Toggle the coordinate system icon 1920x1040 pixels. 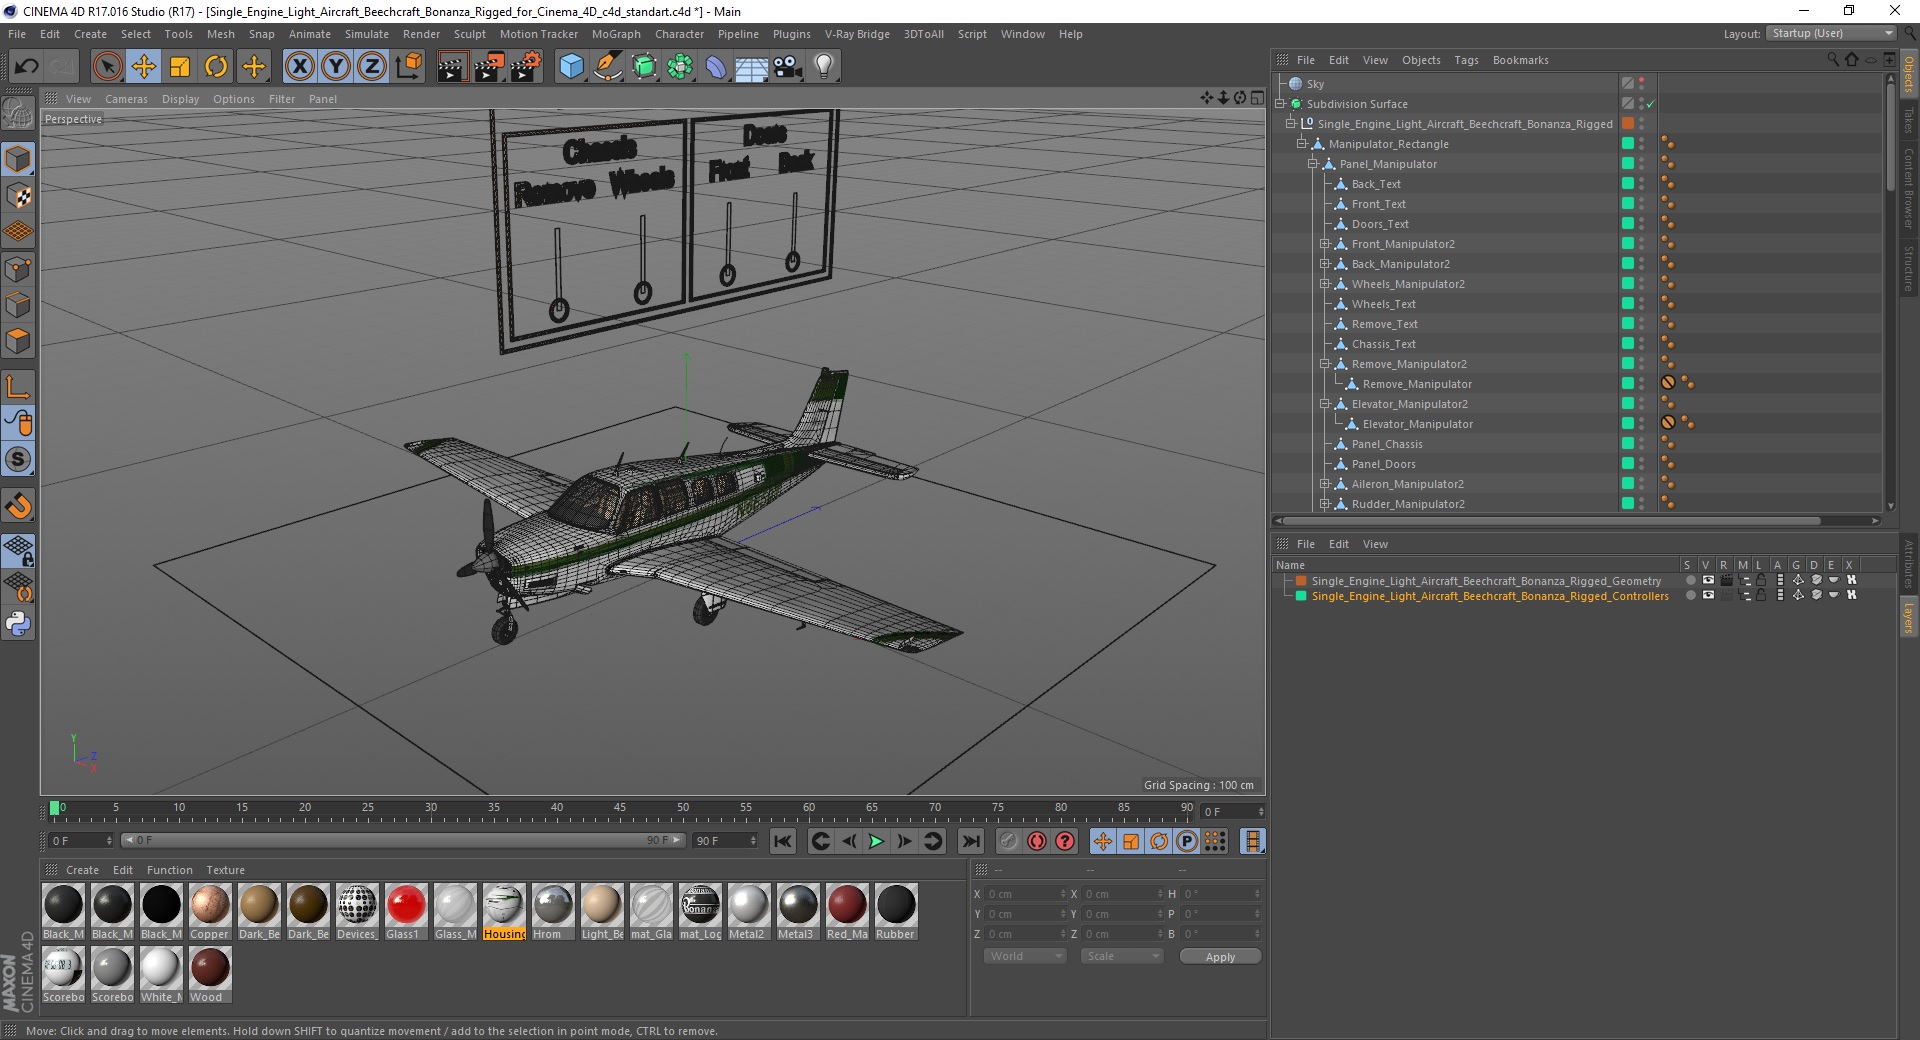[x=409, y=67]
